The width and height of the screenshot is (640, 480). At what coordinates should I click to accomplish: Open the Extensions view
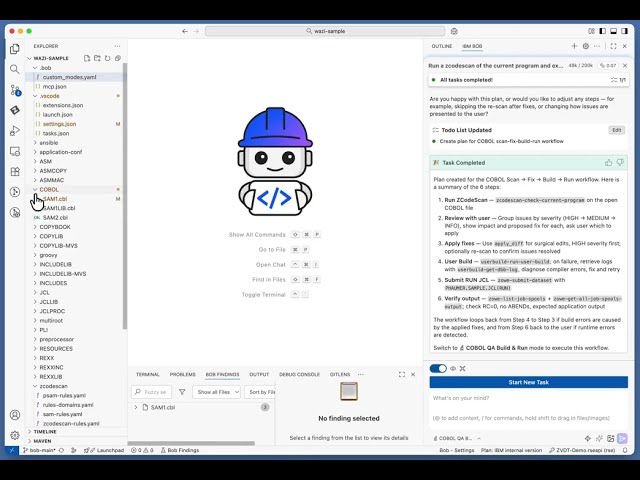pos(15,171)
